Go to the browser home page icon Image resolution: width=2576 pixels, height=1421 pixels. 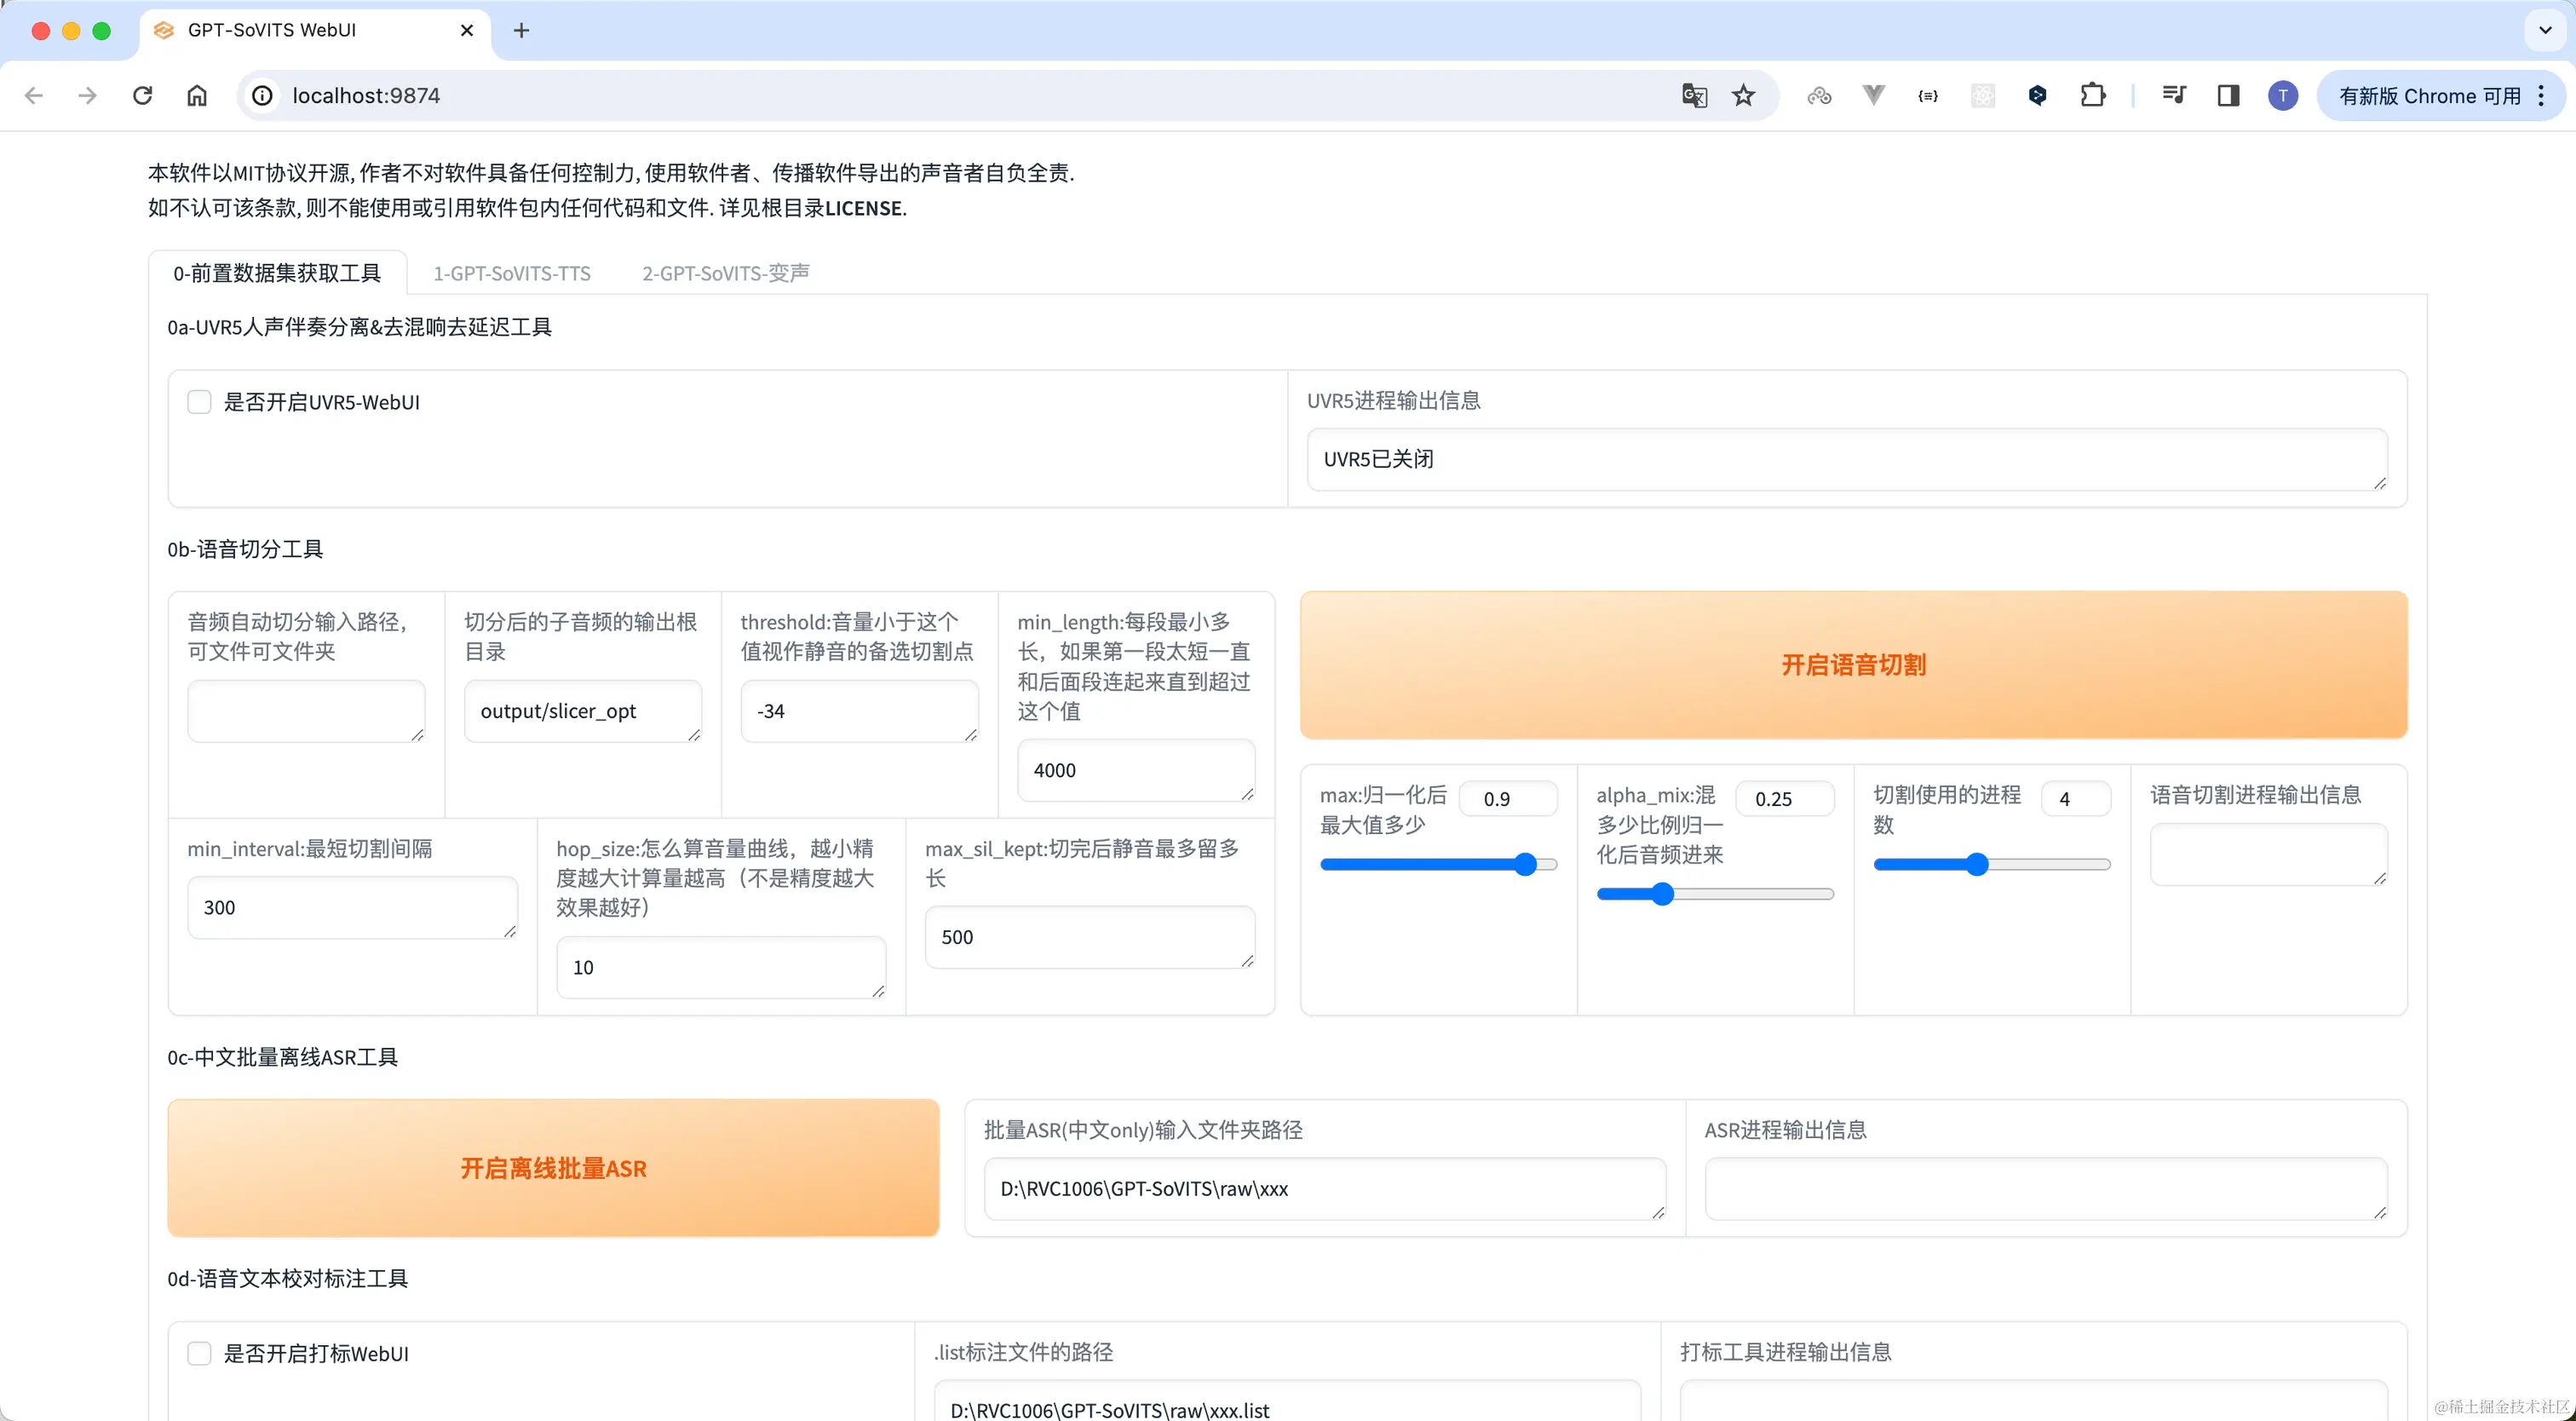pos(197,96)
